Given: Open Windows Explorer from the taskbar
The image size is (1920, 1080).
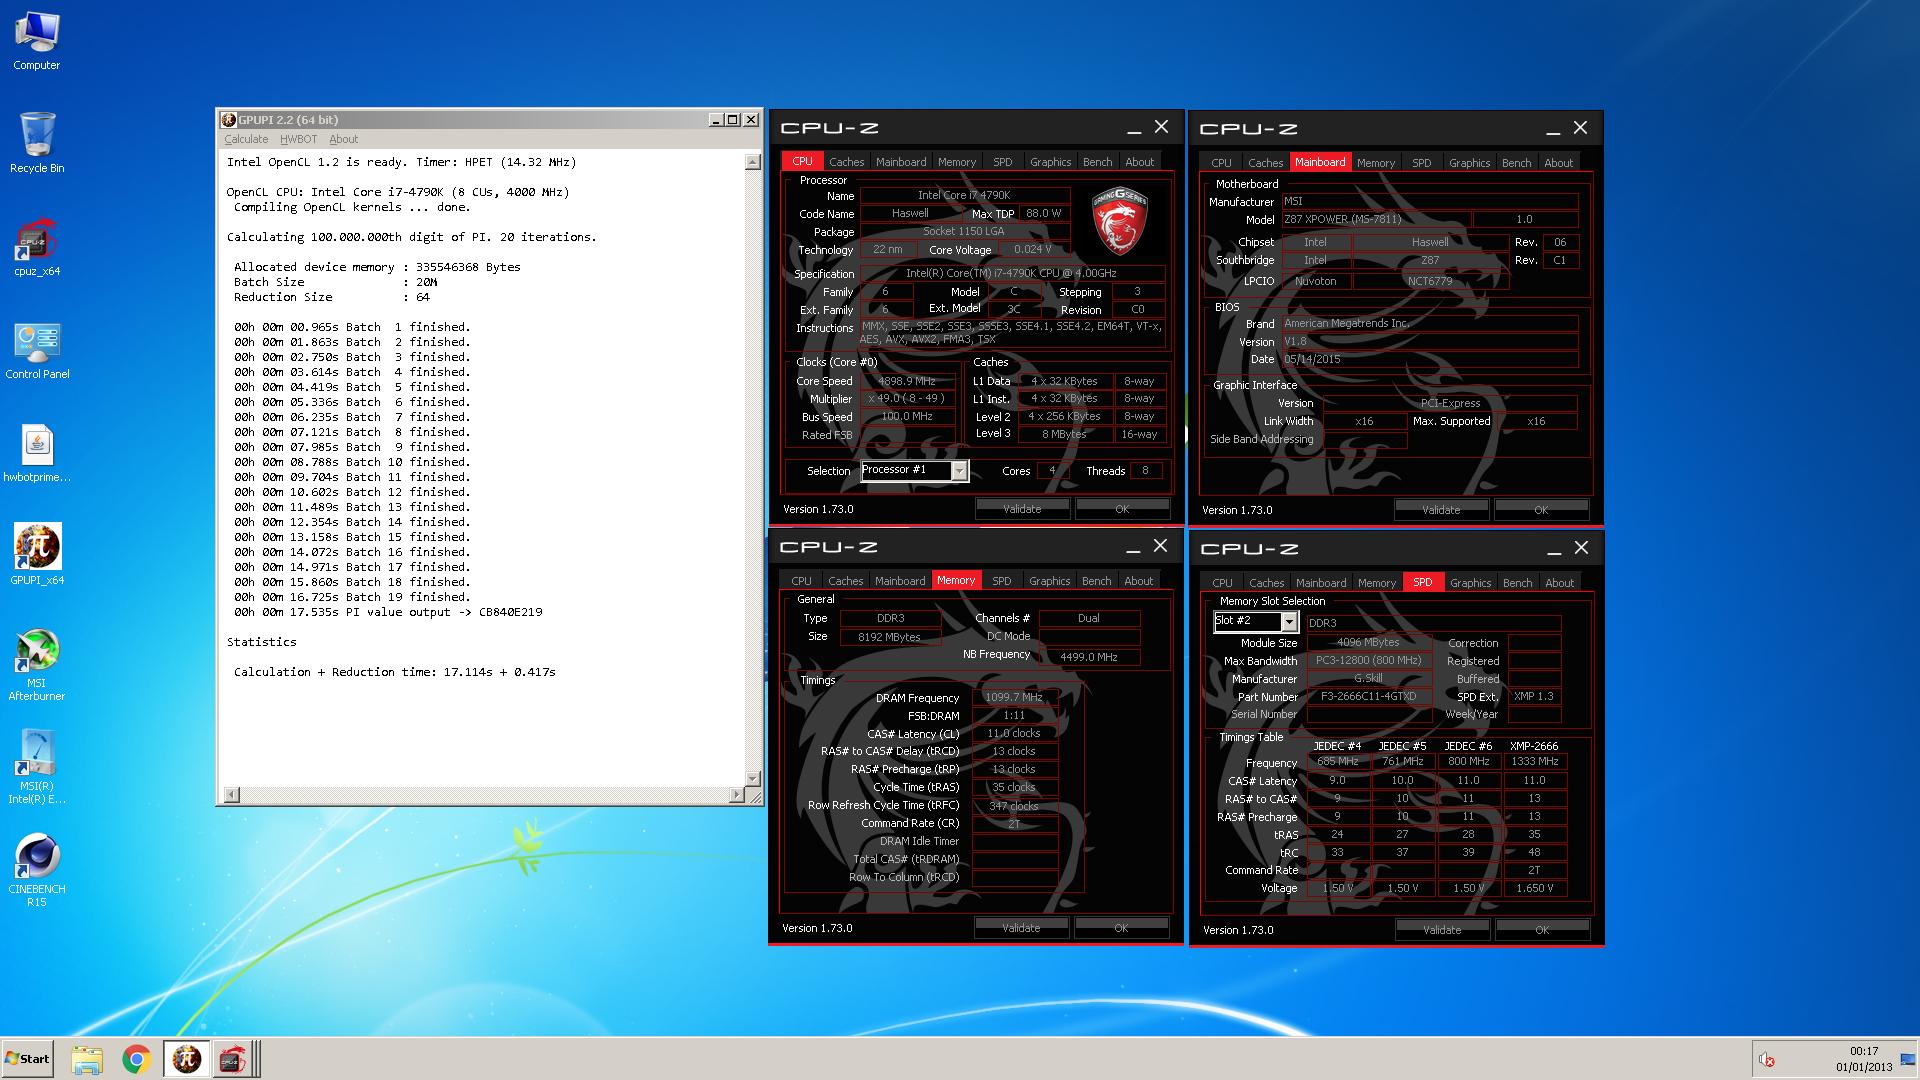Looking at the screenshot, I should pyautogui.click(x=87, y=1059).
